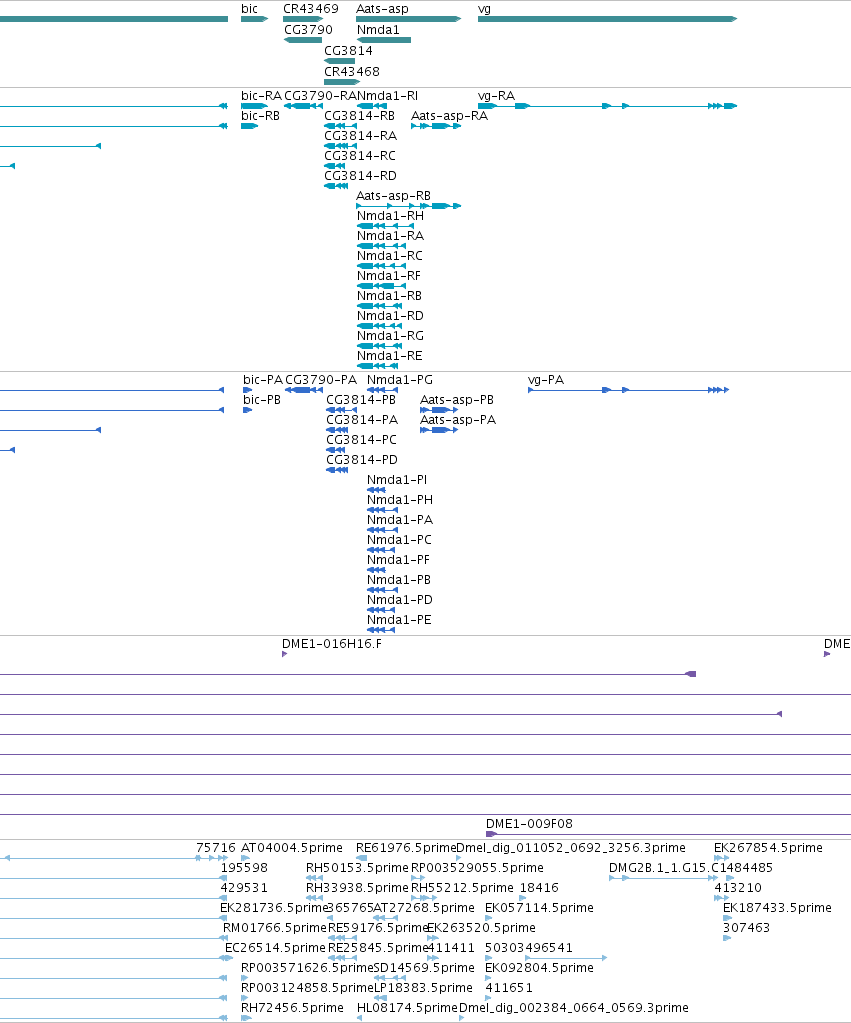Click the Nmda1-RB transcript label
This screenshot has width=851, height=1023.
pyautogui.click(x=389, y=296)
